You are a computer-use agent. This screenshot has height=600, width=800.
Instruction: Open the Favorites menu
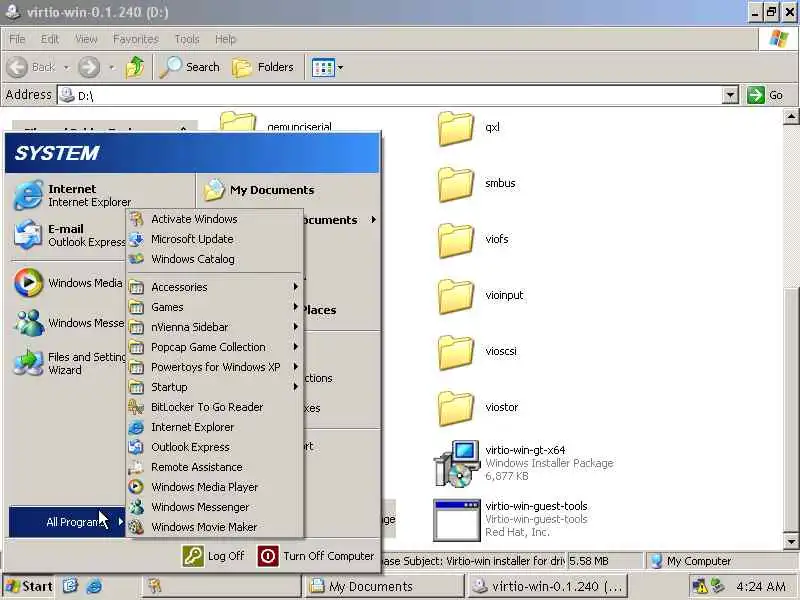coord(135,39)
